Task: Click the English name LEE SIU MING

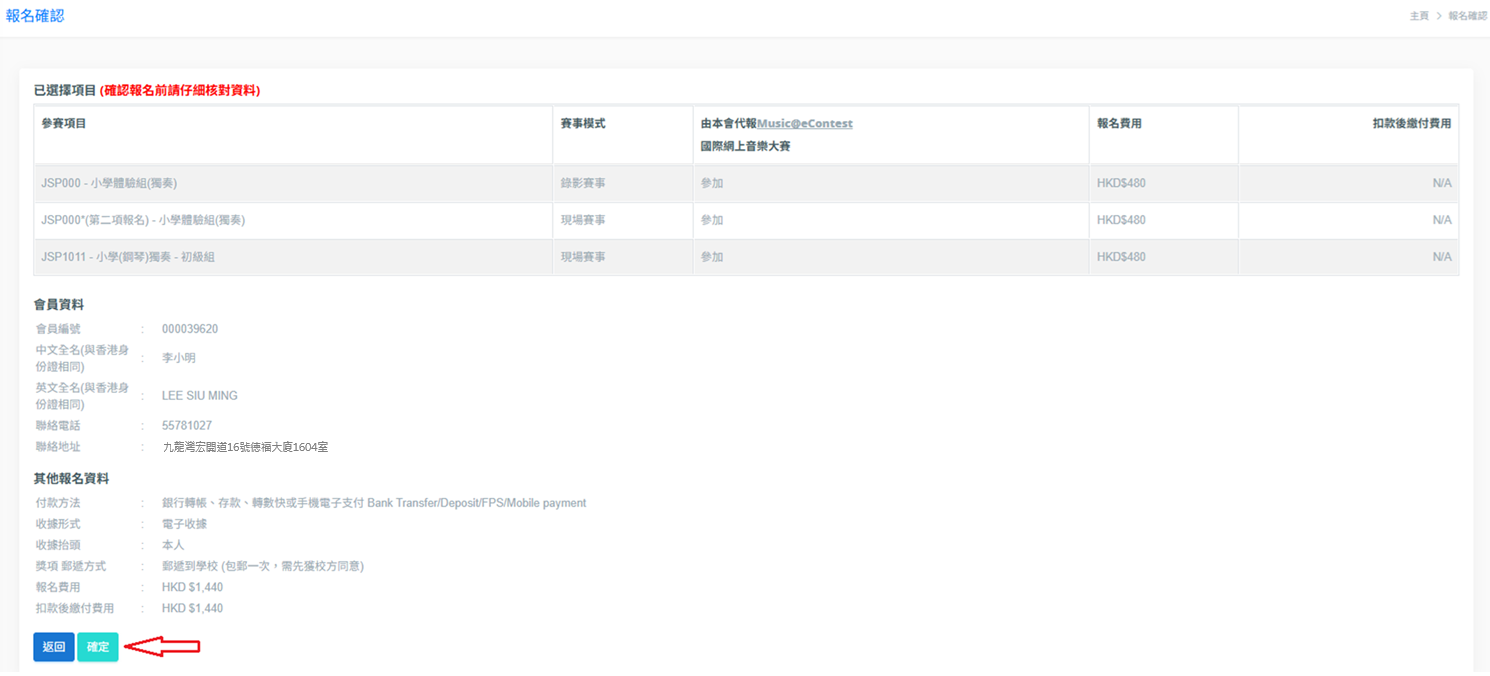Action: 200,396
